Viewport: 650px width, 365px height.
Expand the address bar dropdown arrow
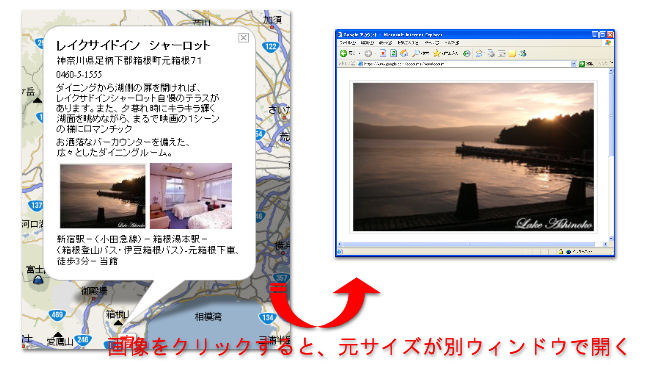click(x=573, y=64)
